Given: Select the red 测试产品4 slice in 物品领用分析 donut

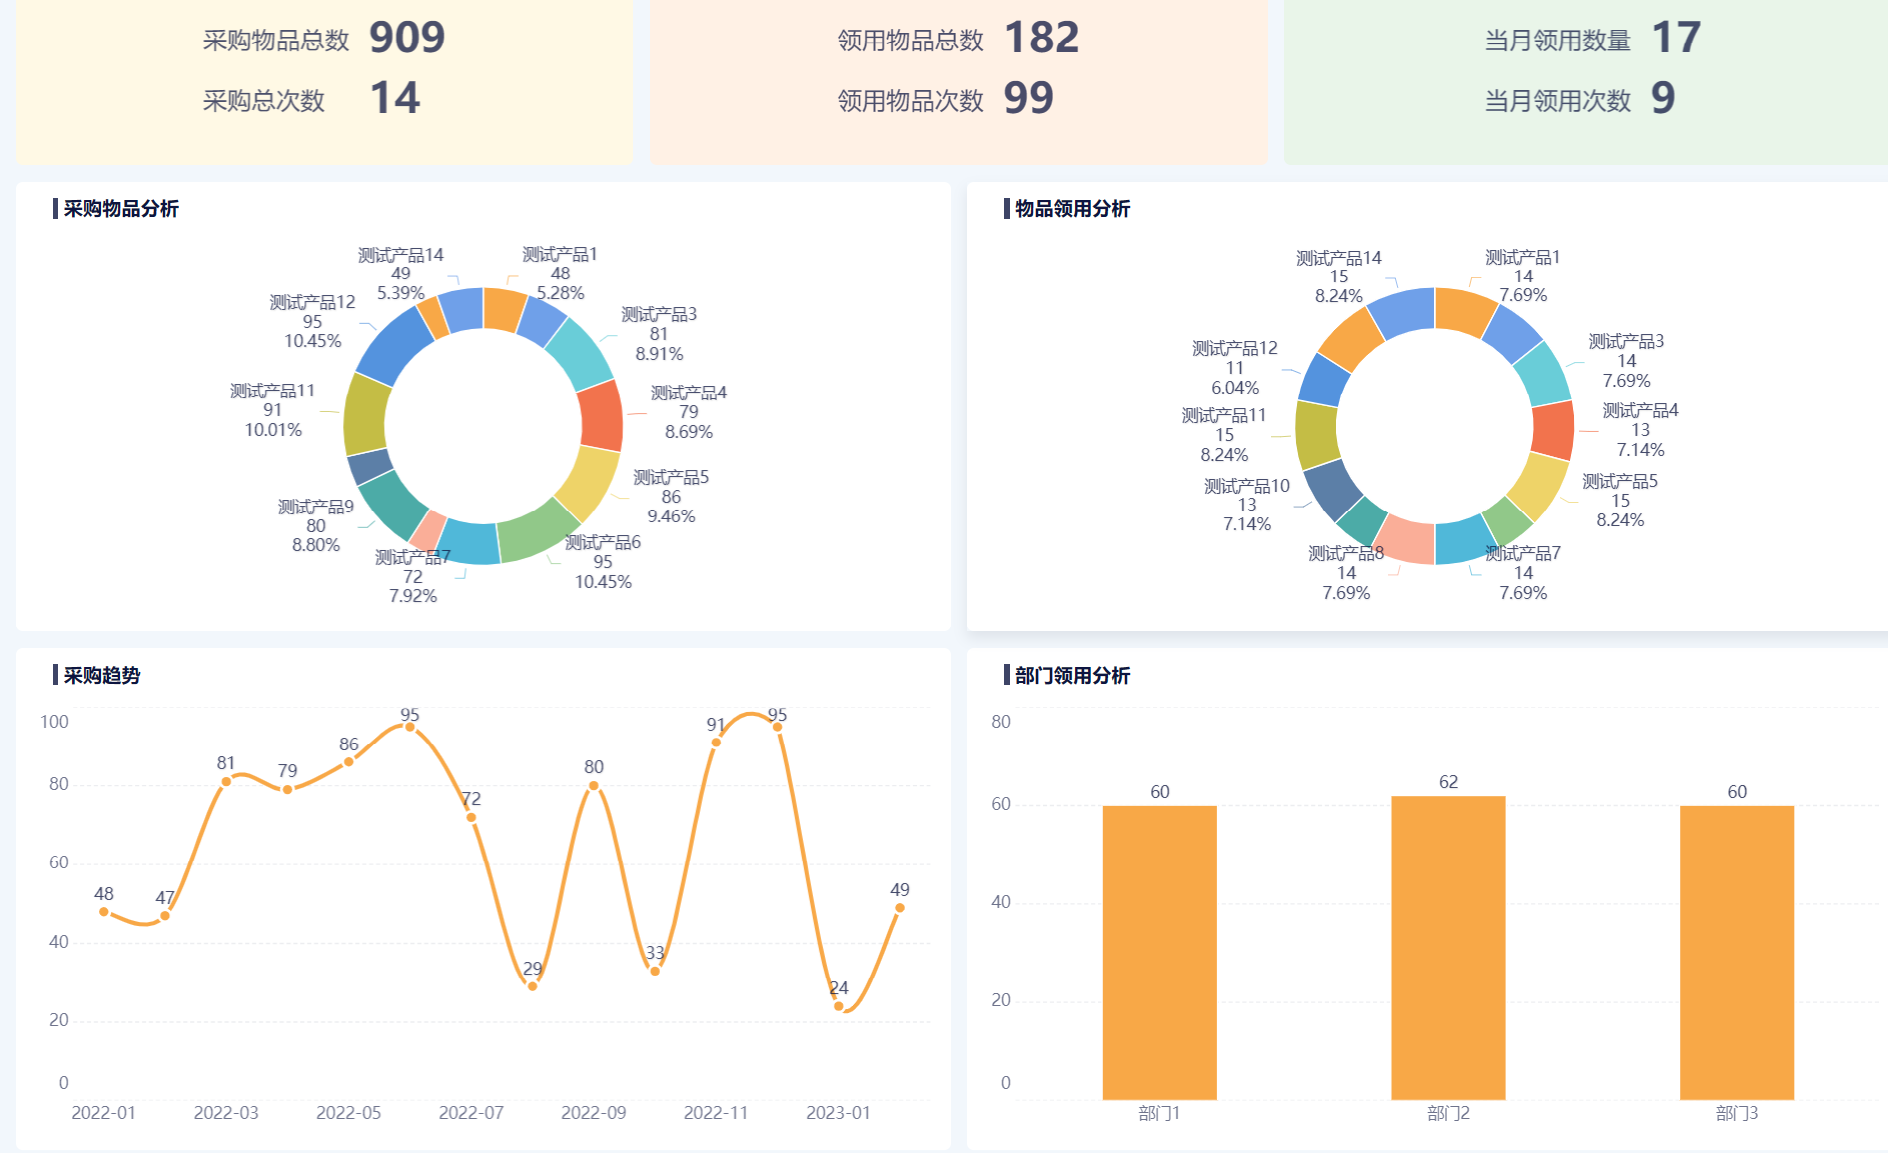Looking at the screenshot, I should [1553, 432].
